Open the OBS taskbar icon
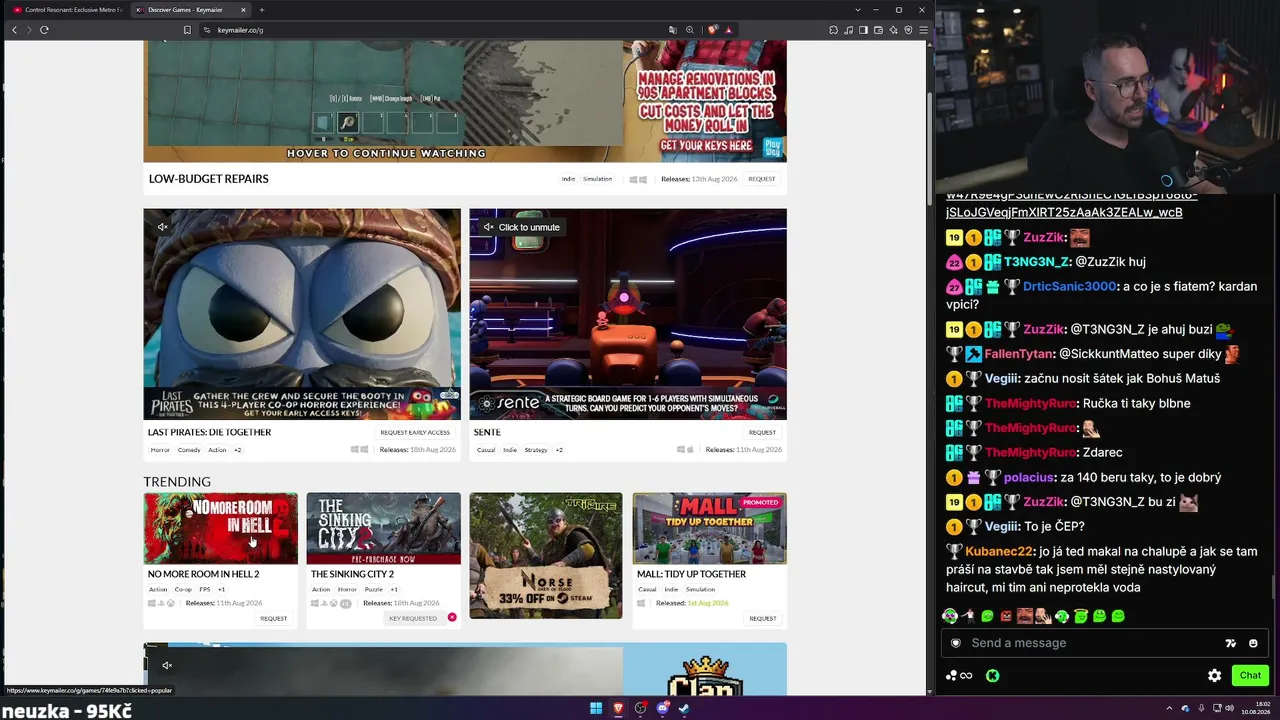Viewport: 1280px width, 720px height. click(640, 708)
